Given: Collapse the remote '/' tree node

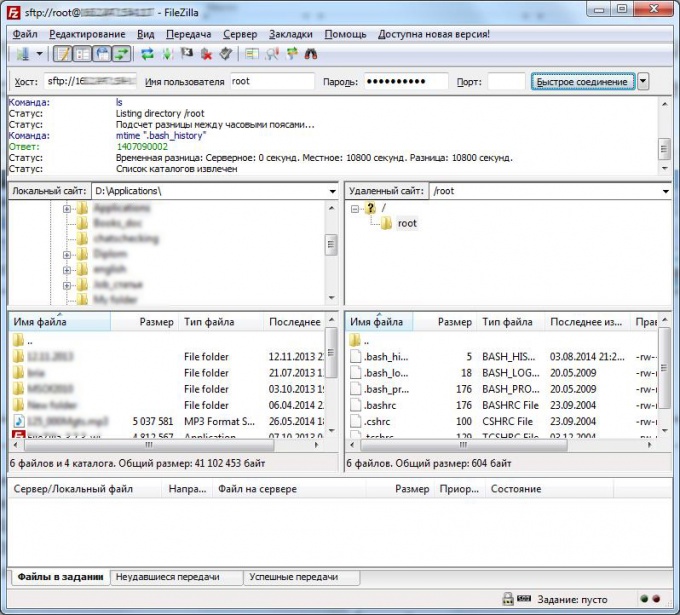Looking at the screenshot, I should coord(355,209).
